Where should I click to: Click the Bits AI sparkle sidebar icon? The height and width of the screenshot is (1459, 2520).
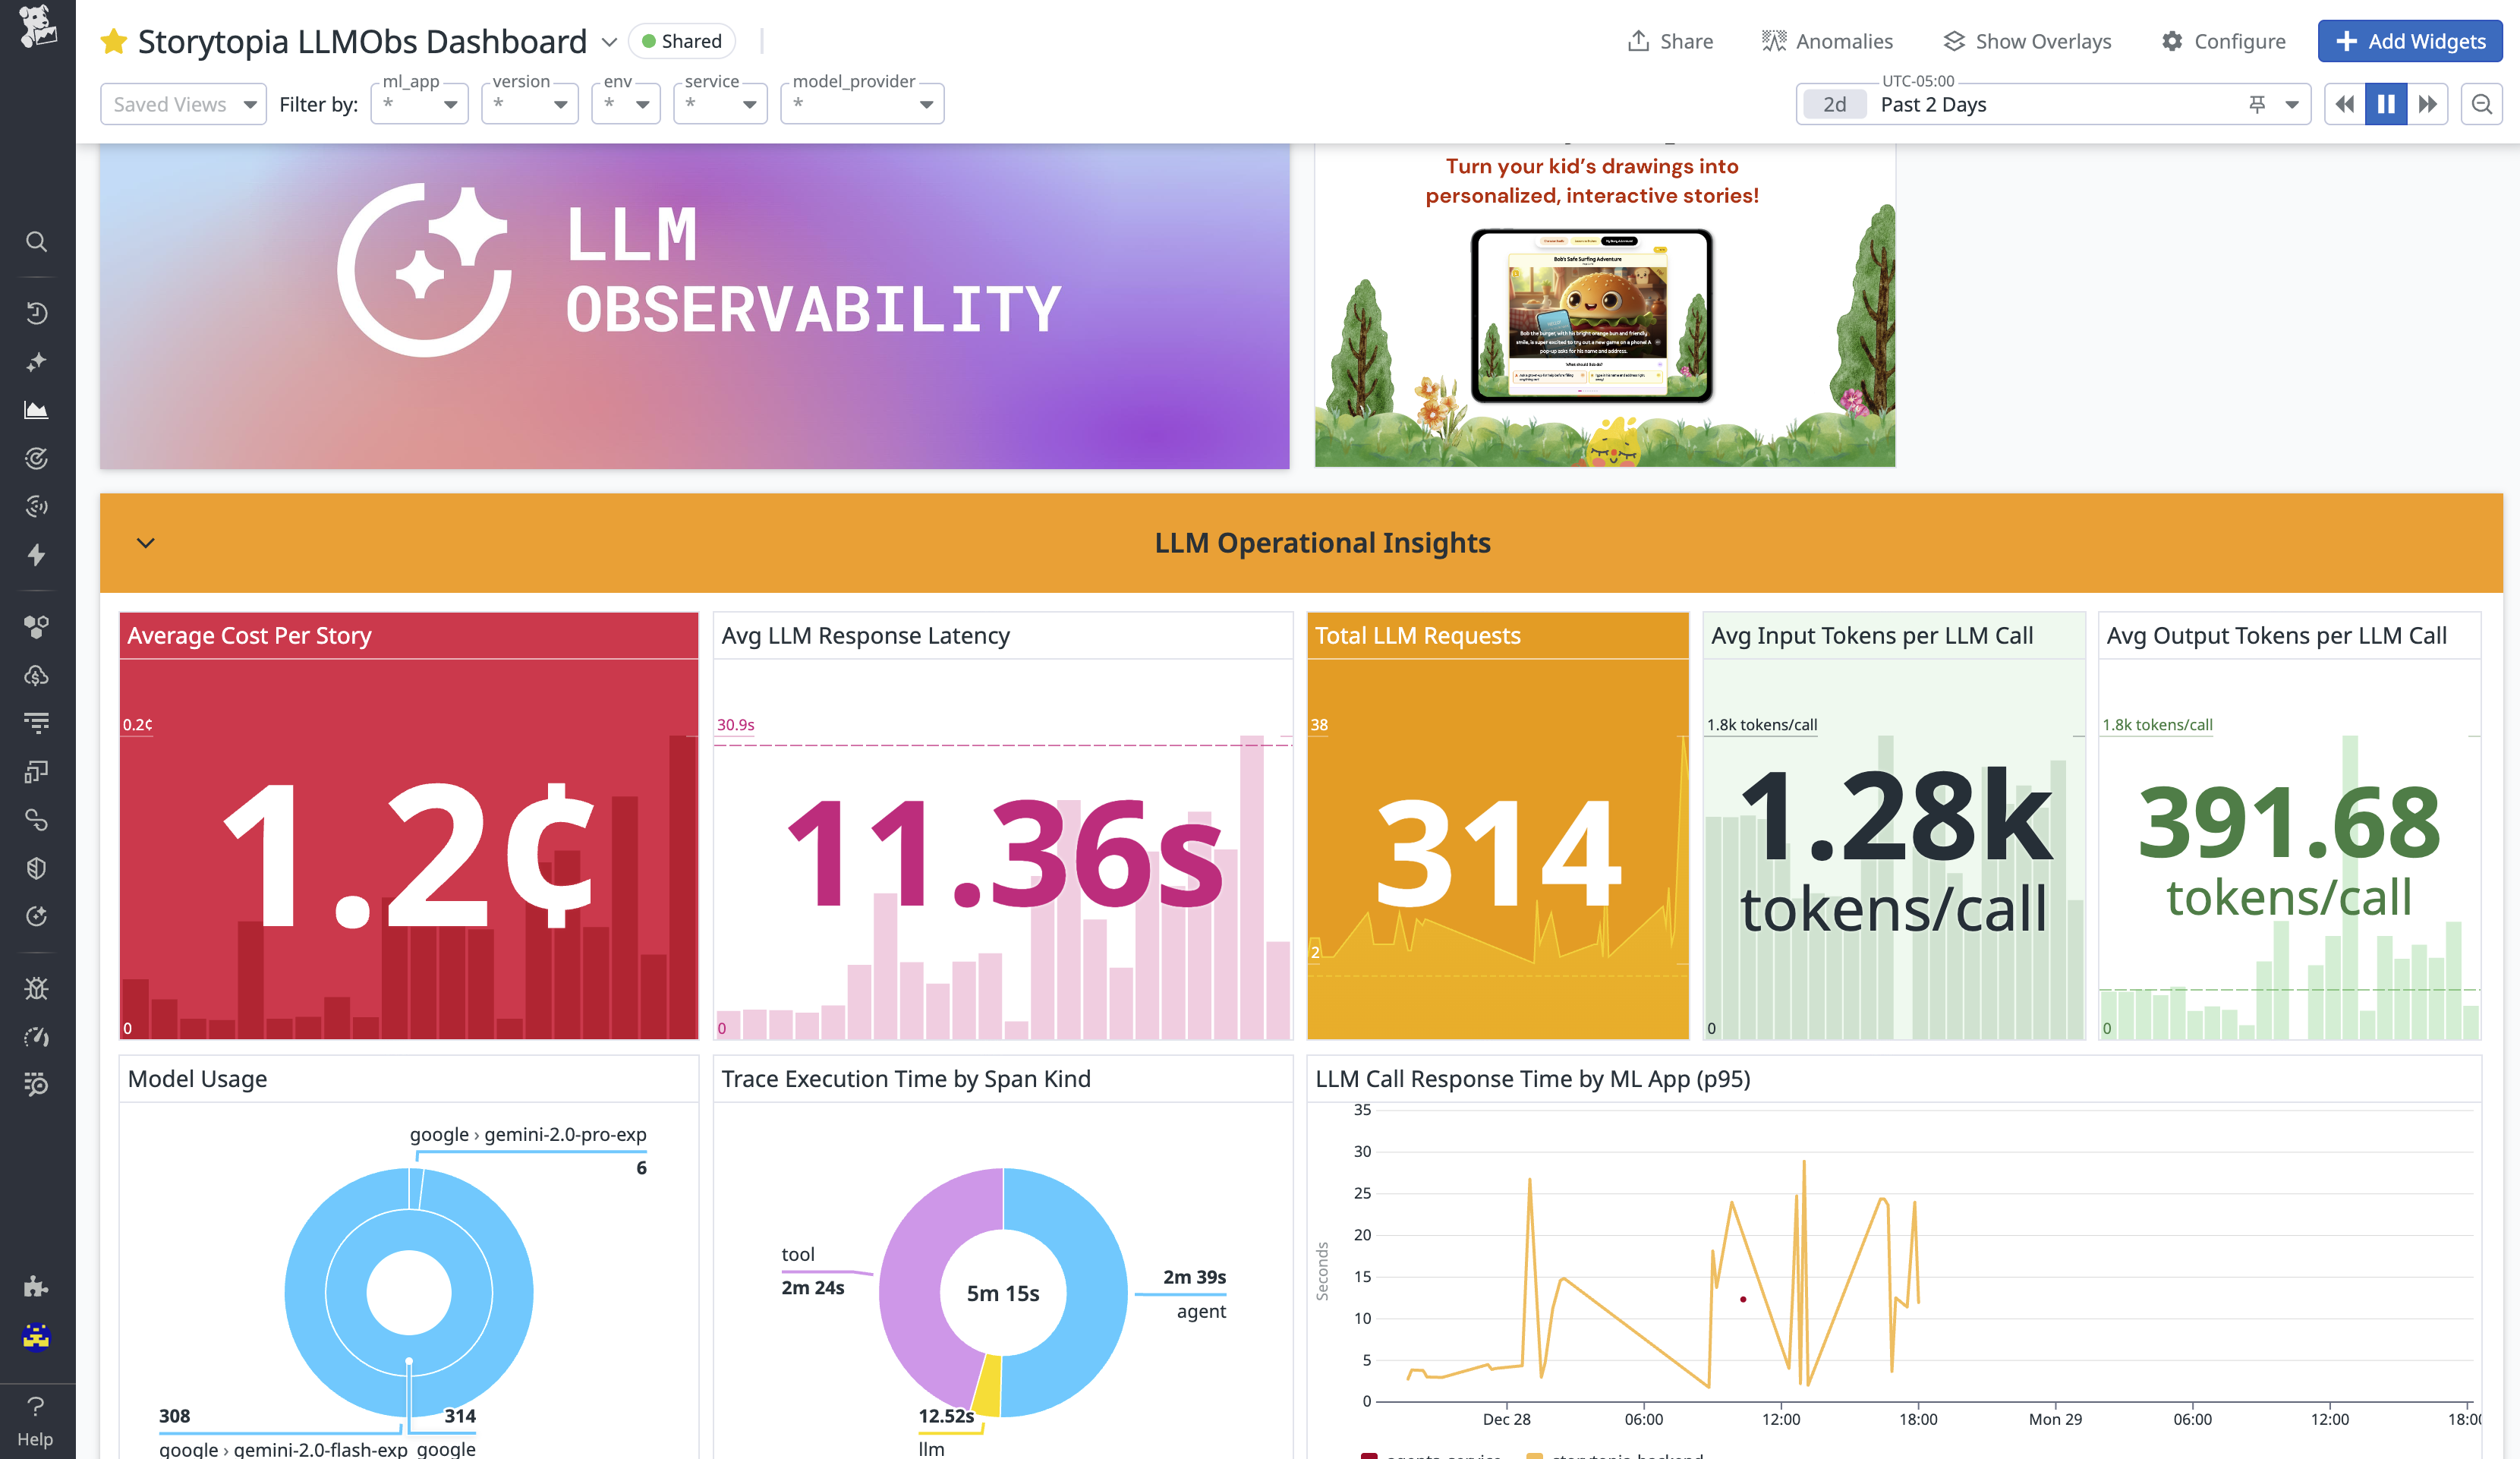36,362
